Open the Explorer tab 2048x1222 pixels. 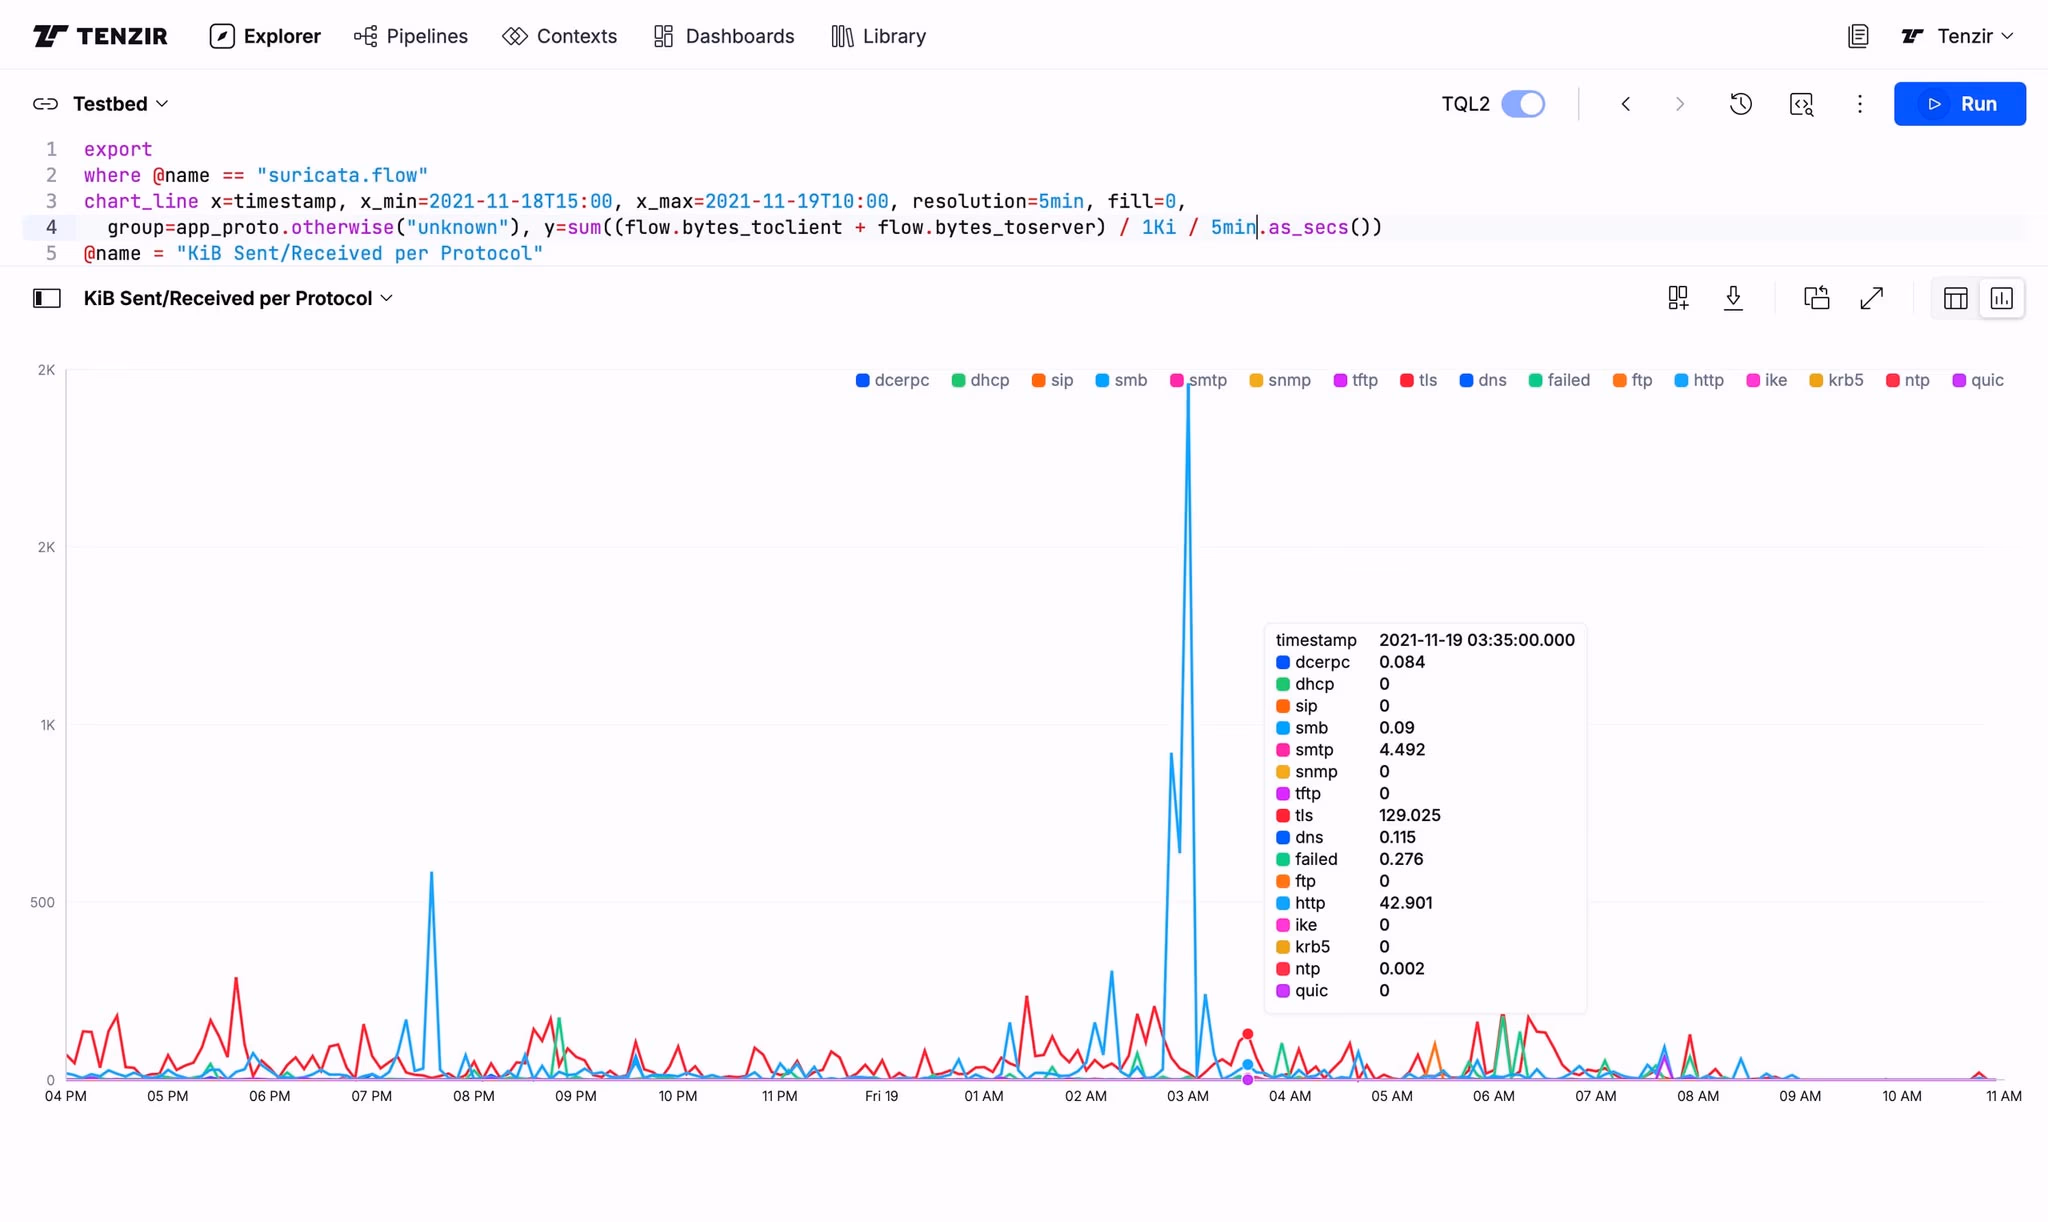click(x=265, y=36)
